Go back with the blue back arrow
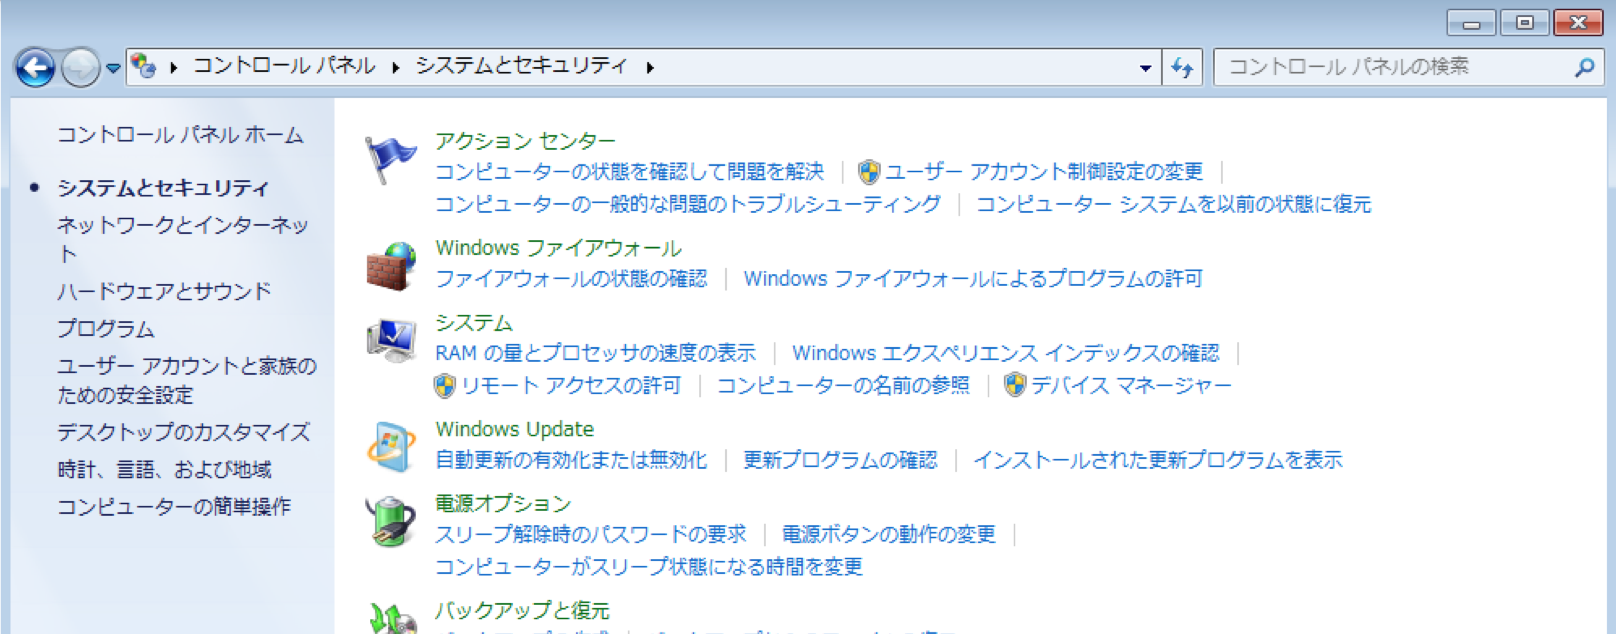 (35, 68)
